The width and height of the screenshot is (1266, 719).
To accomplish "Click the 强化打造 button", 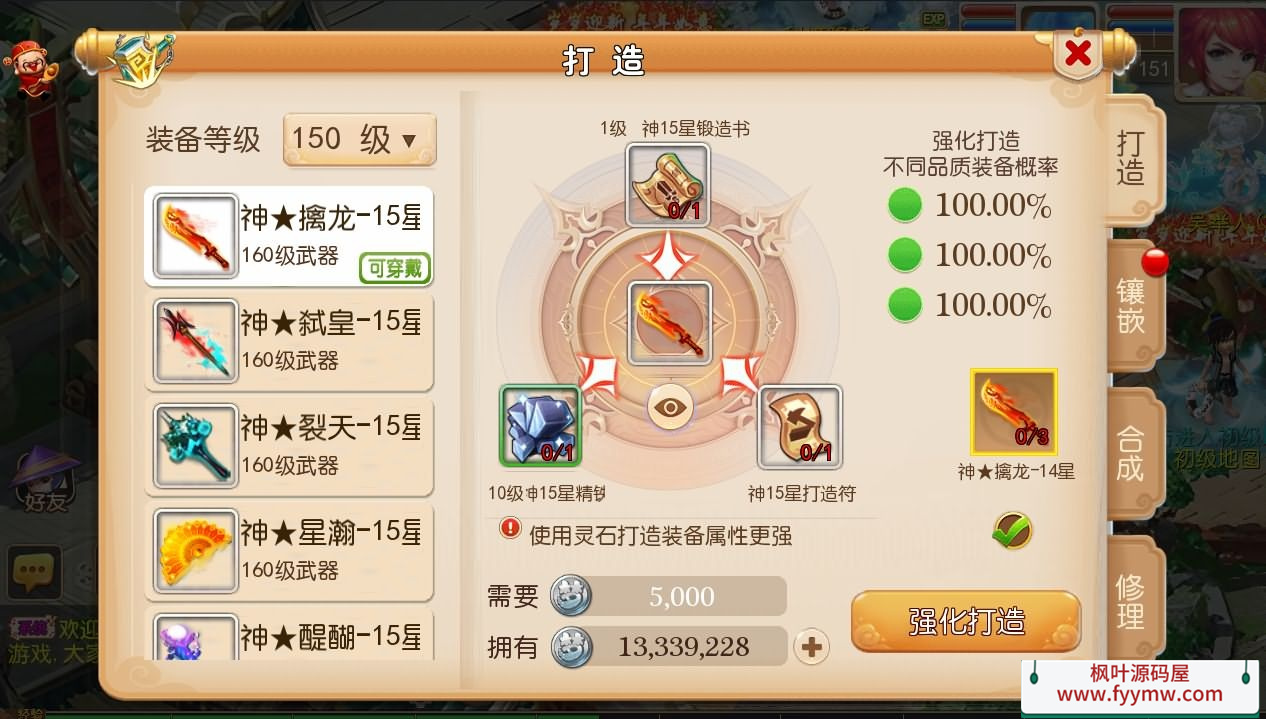I will pyautogui.click(x=966, y=621).
